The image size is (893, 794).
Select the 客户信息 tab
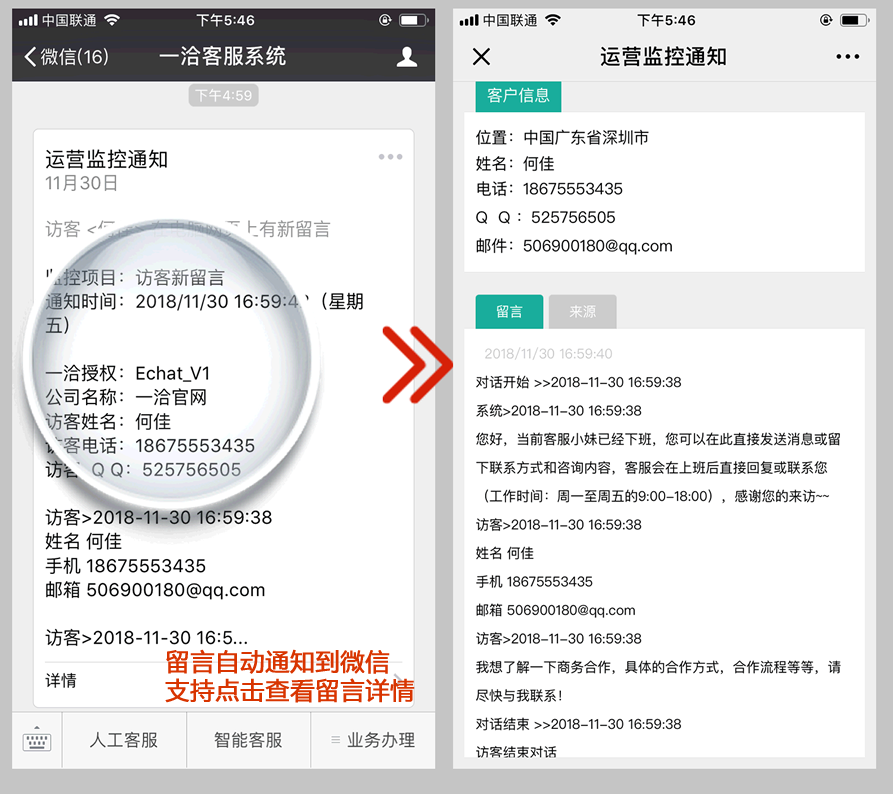pos(518,96)
